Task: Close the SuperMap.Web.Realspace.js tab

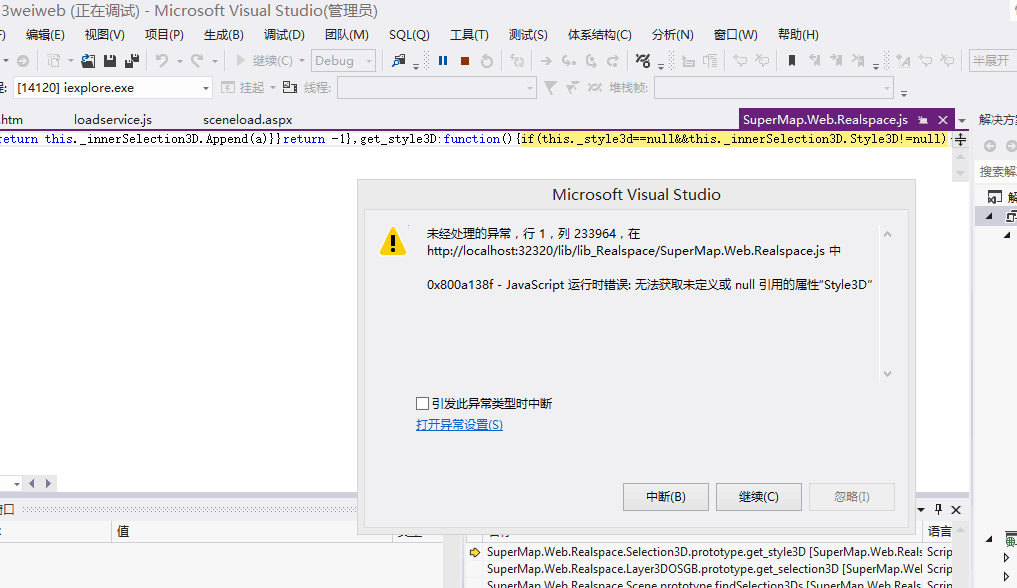Action: click(x=943, y=120)
